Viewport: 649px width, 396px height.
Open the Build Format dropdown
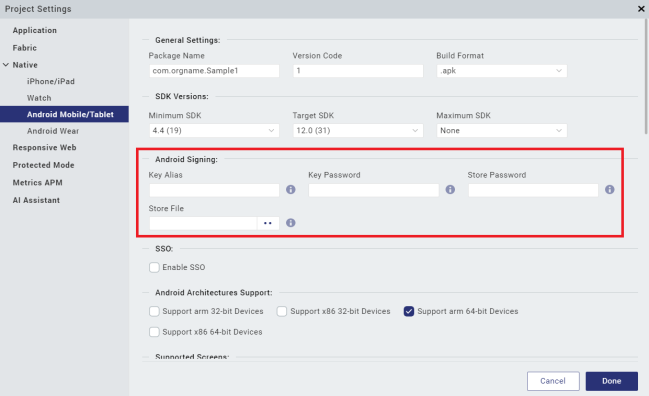501,71
